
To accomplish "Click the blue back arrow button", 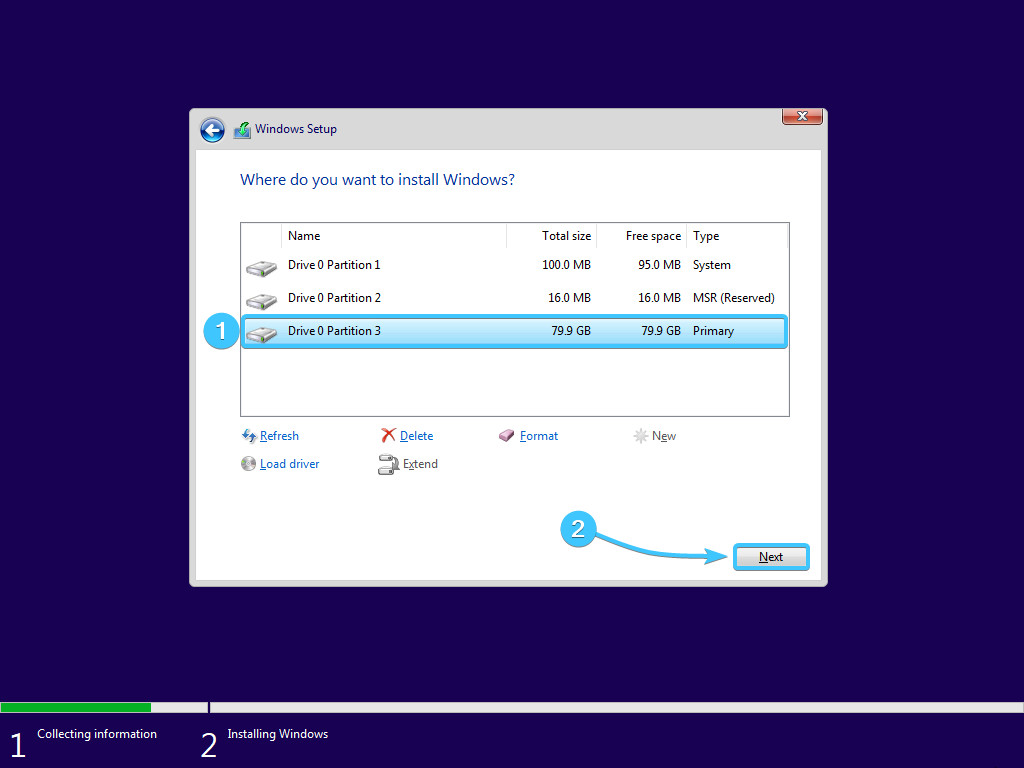I will pos(212,130).
